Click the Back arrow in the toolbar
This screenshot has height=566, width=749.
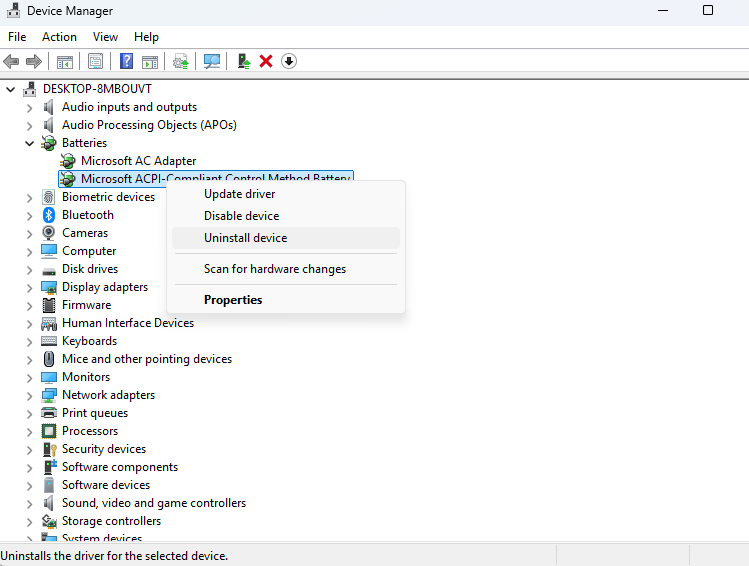12,61
